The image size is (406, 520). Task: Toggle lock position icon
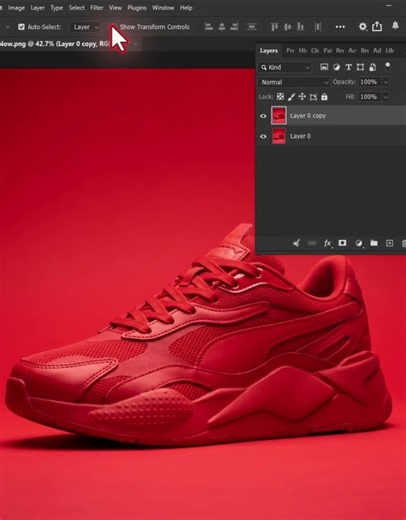[302, 97]
